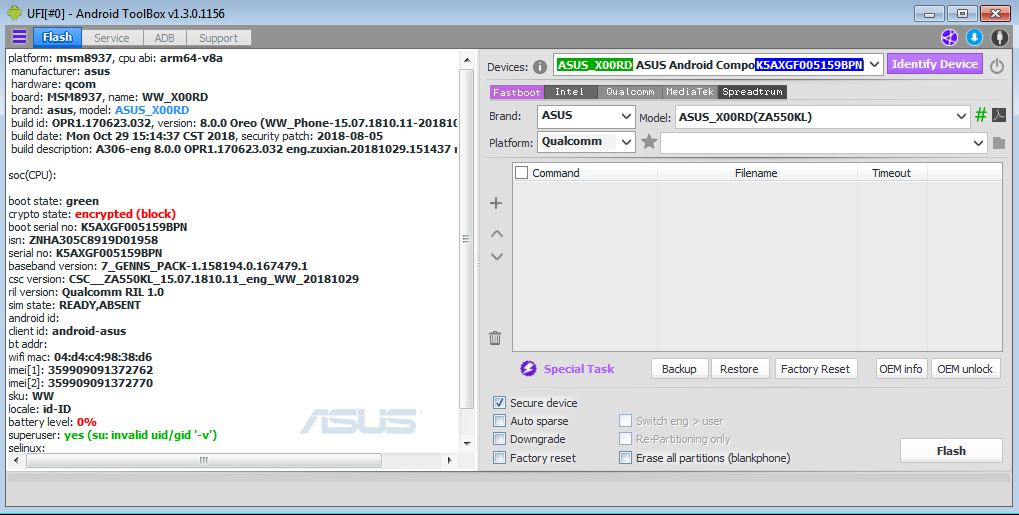1019x515 pixels.
Task: Tick Re-Partitioning only checkbox
Action: point(625,439)
